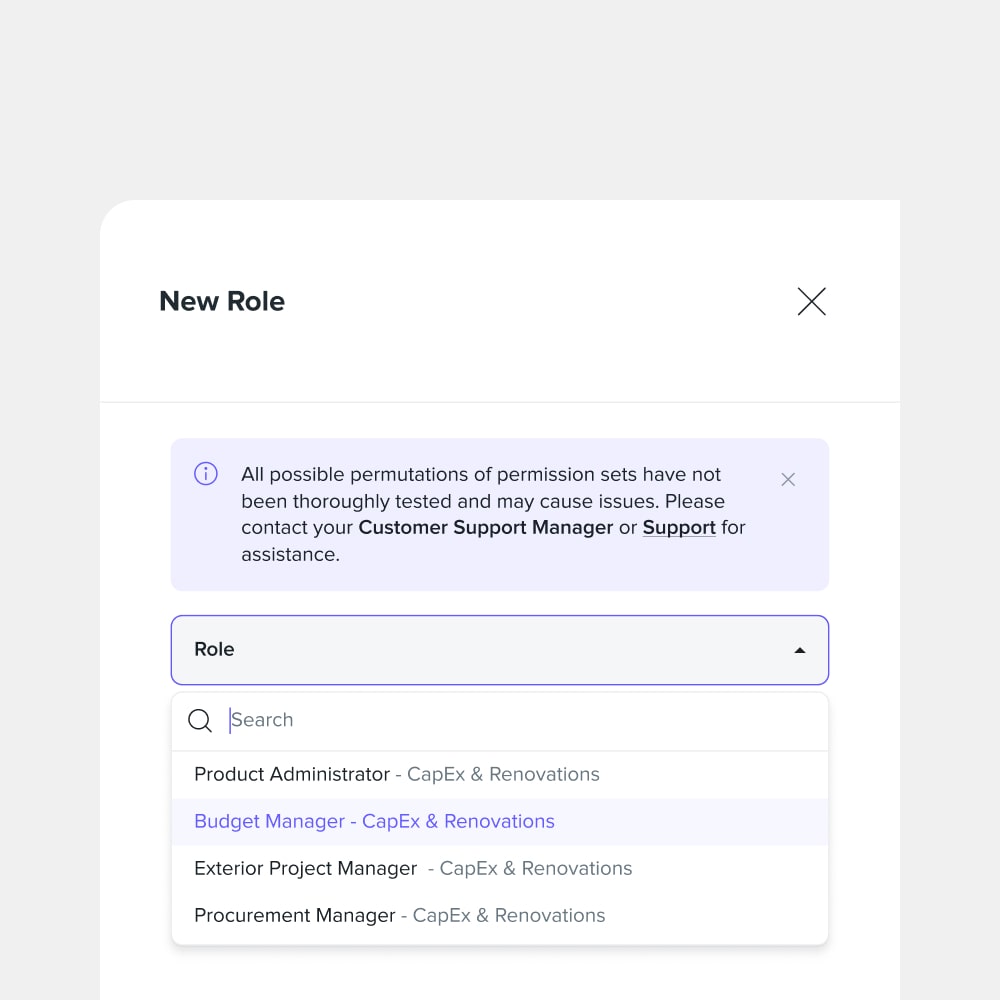The image size is (1000, 1000).
Task: Click the warning text starting 'All possible permutations'
Action: coord(492,514)
